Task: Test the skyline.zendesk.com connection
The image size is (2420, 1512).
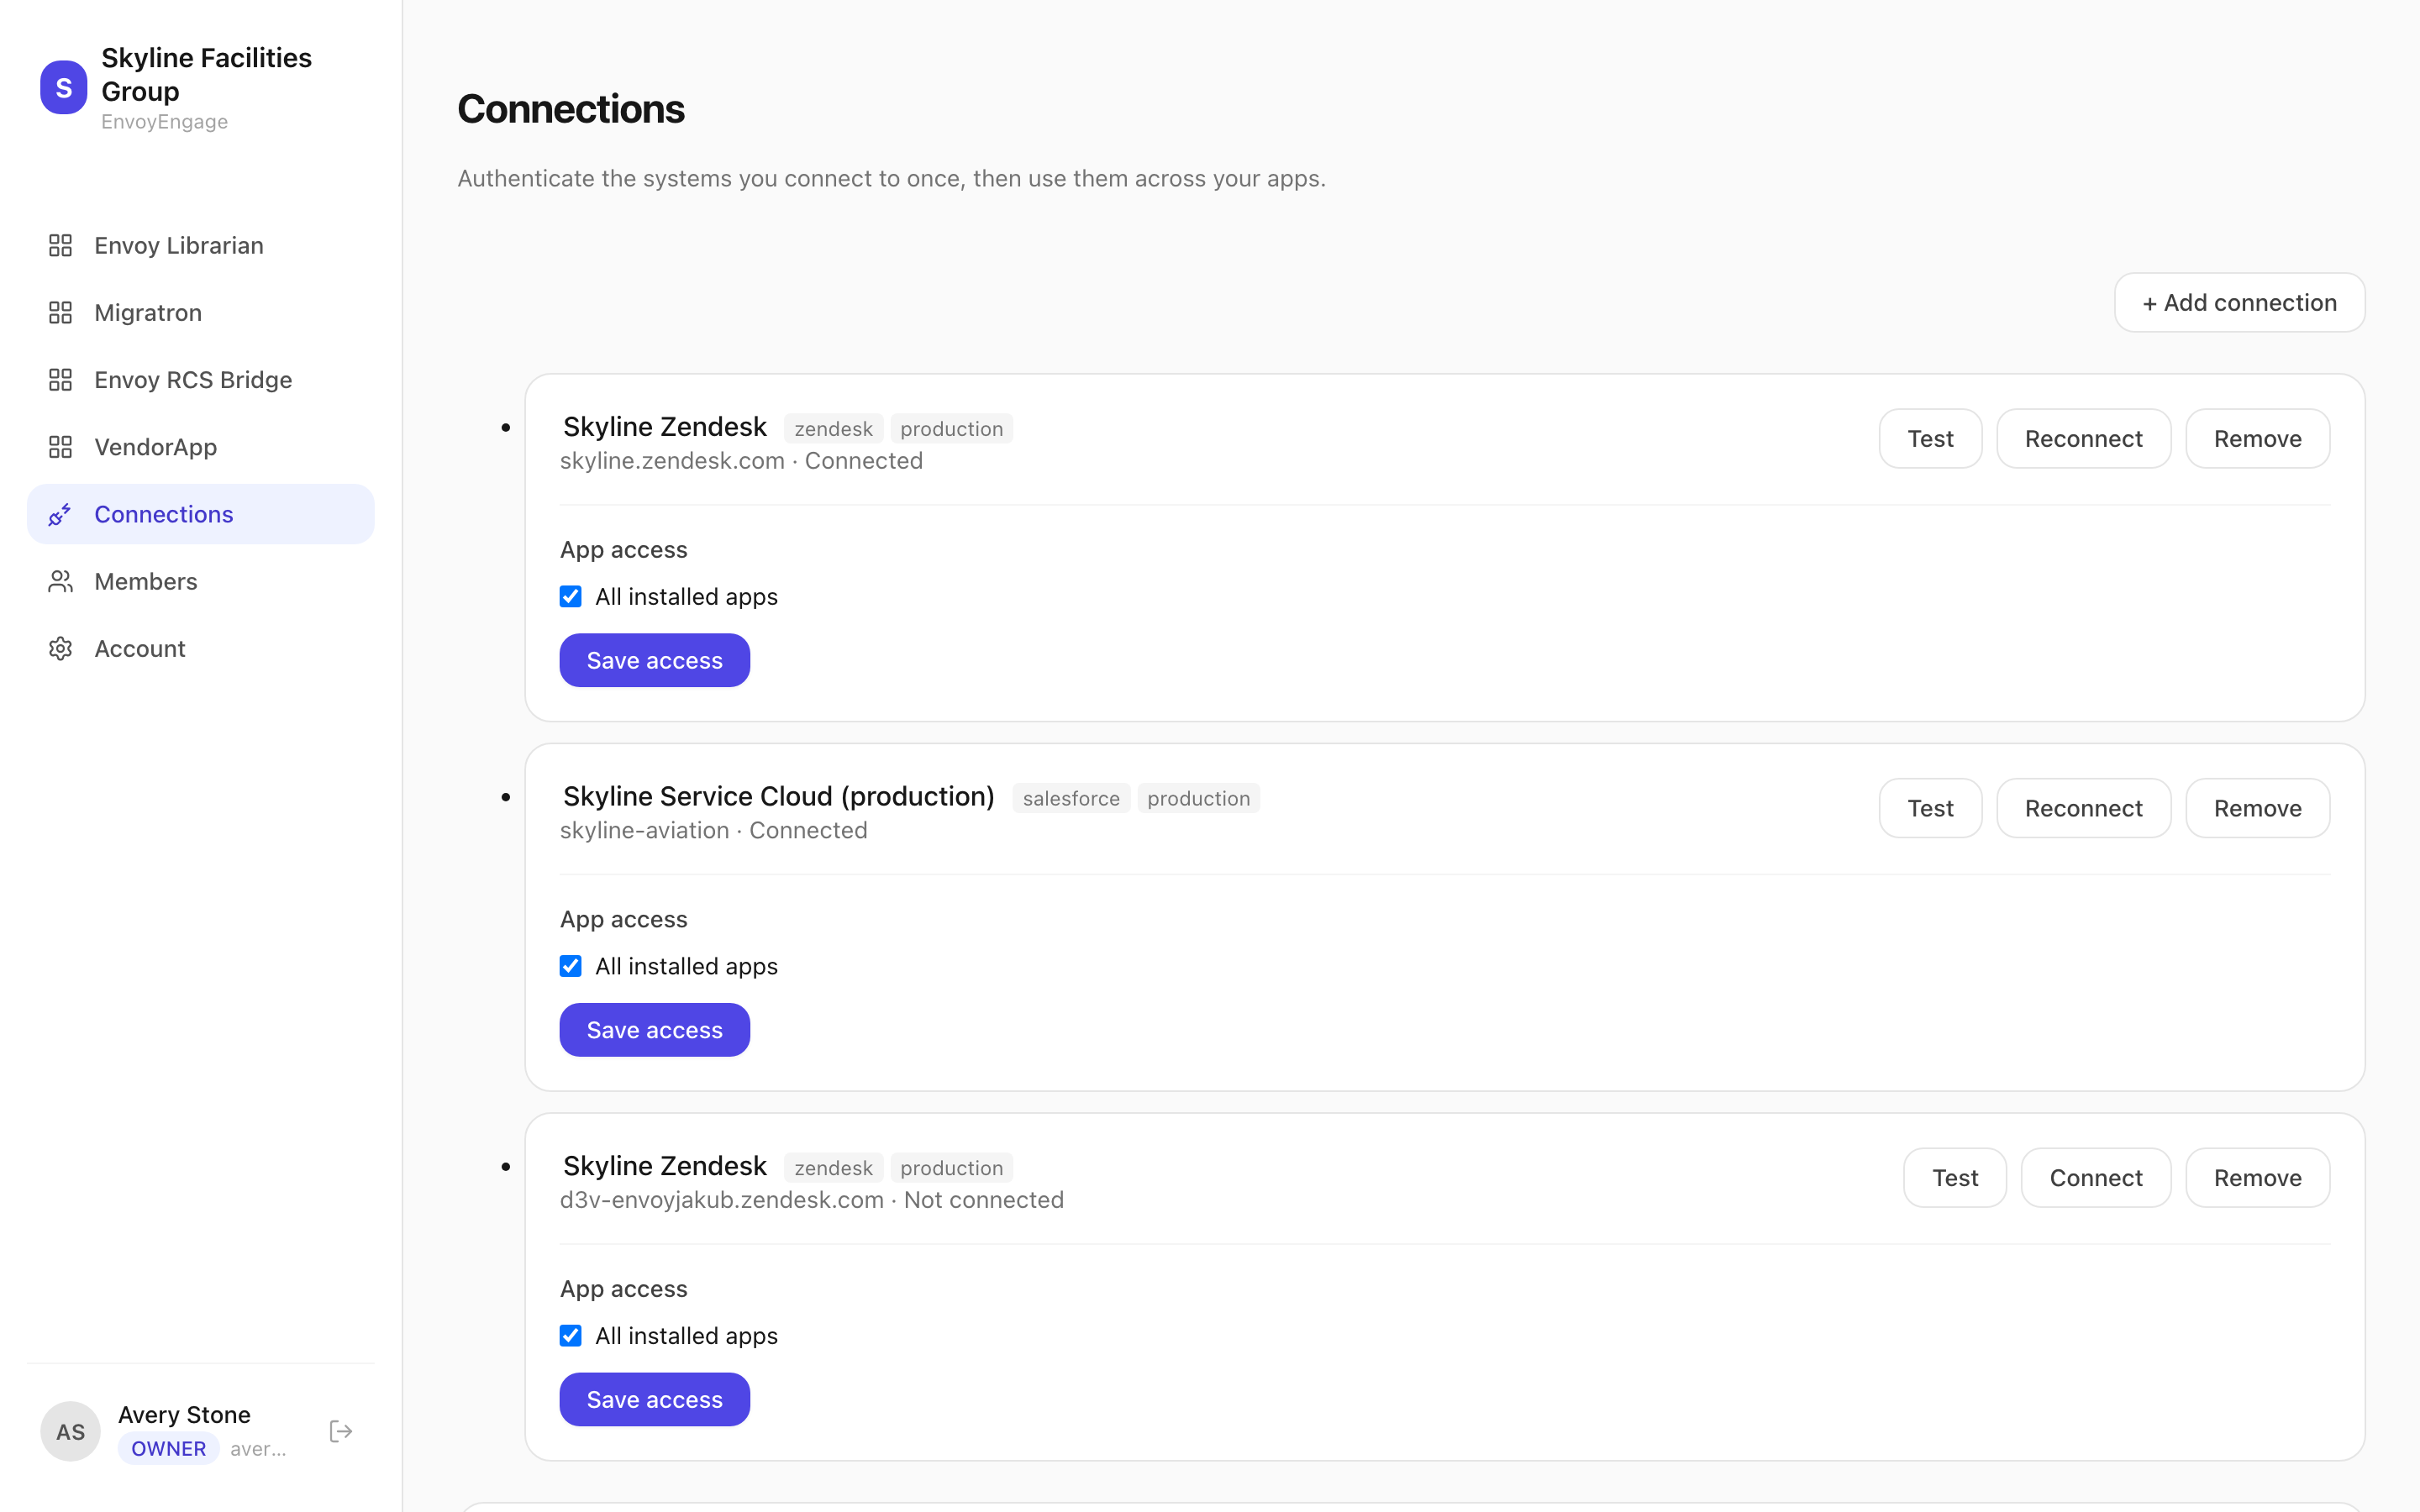Action: pos(1930,438)
